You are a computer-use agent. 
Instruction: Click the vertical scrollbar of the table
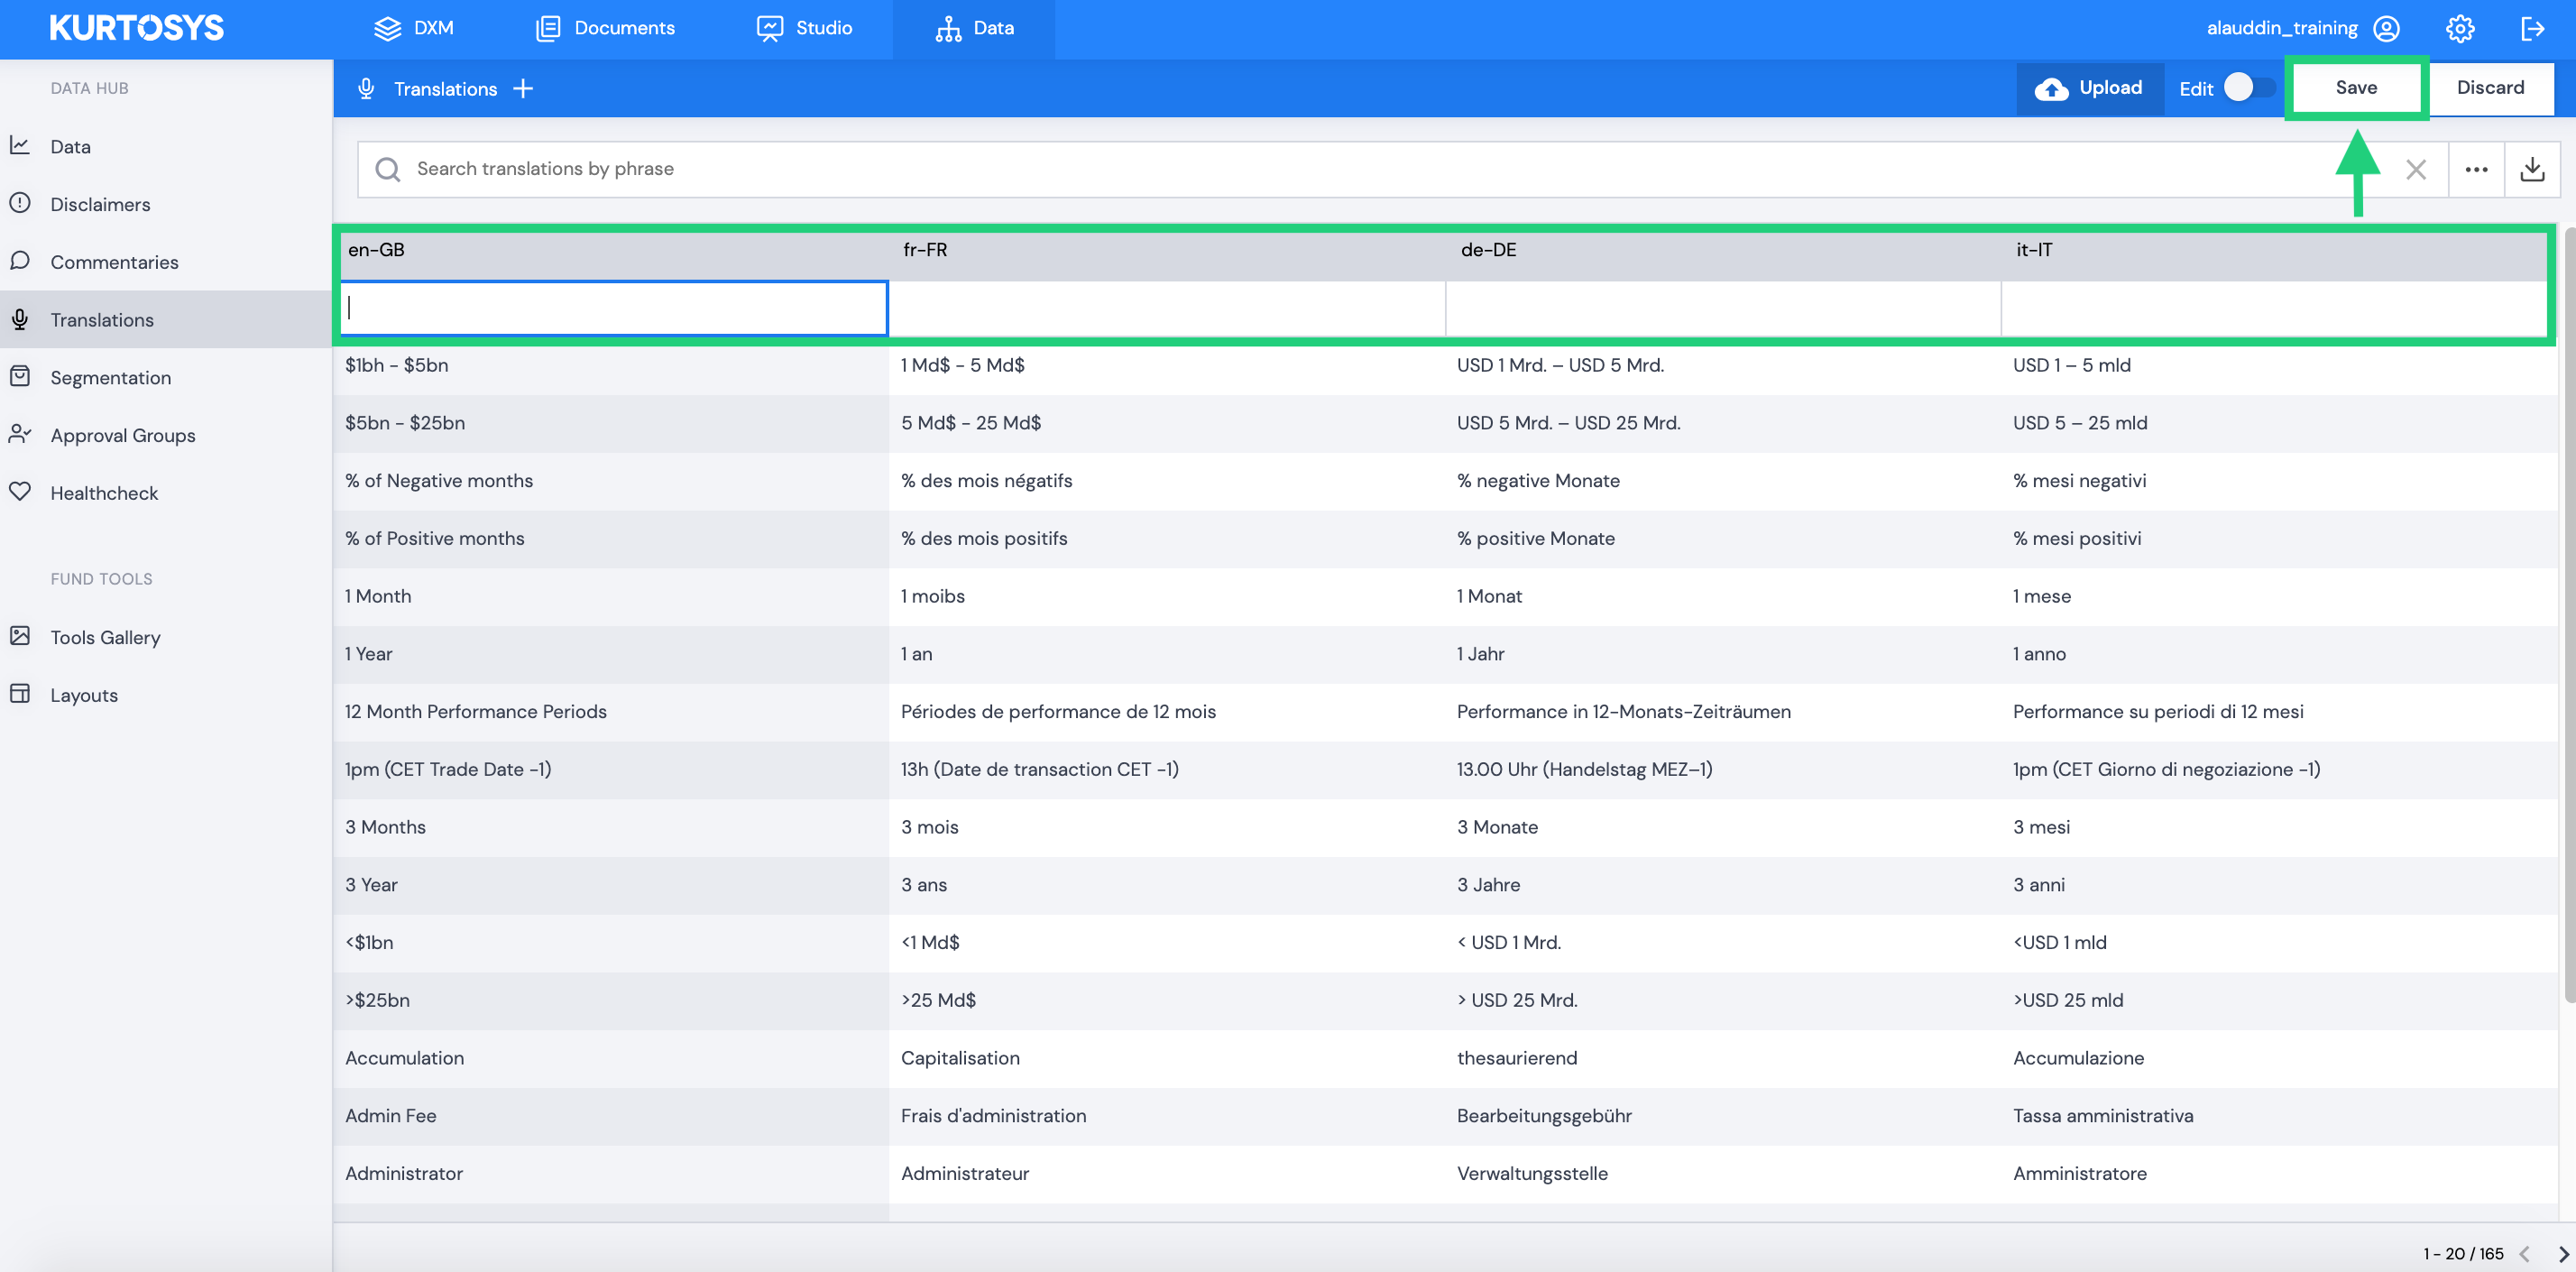point(2569,614)
